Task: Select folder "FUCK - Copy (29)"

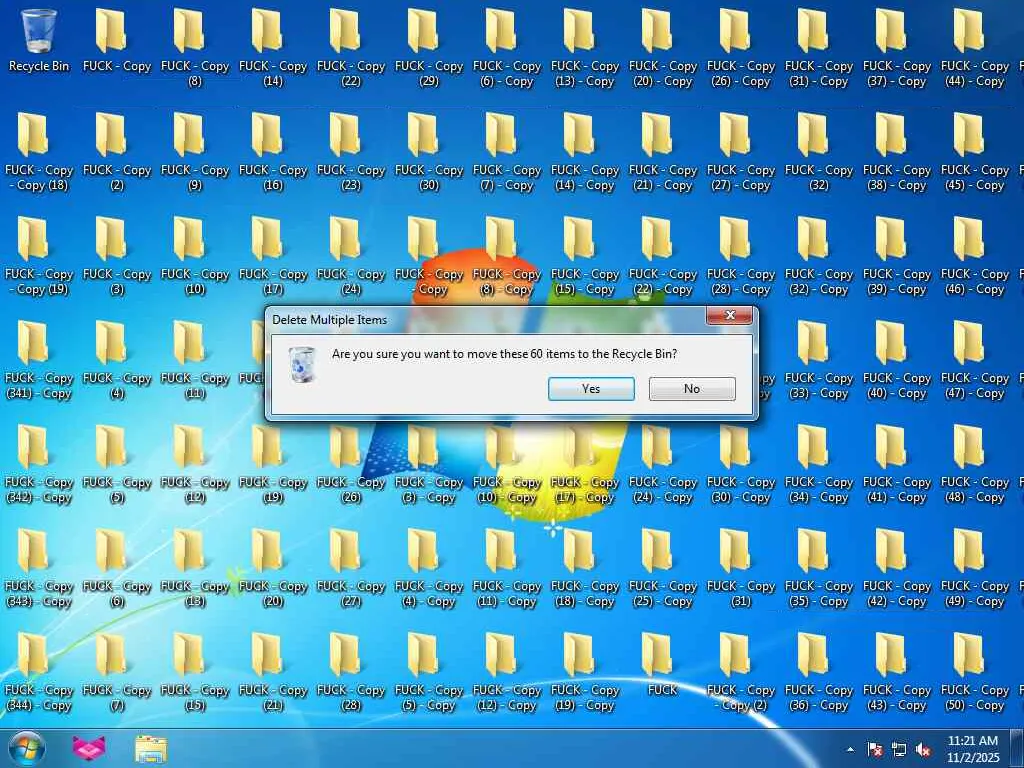Action: [x=428, y=48]
